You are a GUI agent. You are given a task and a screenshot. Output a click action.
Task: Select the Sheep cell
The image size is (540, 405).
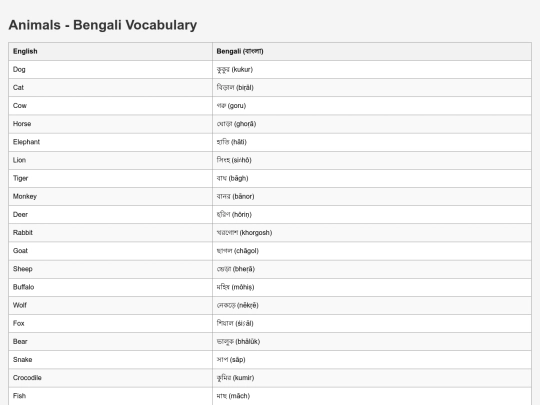[111, 269]
